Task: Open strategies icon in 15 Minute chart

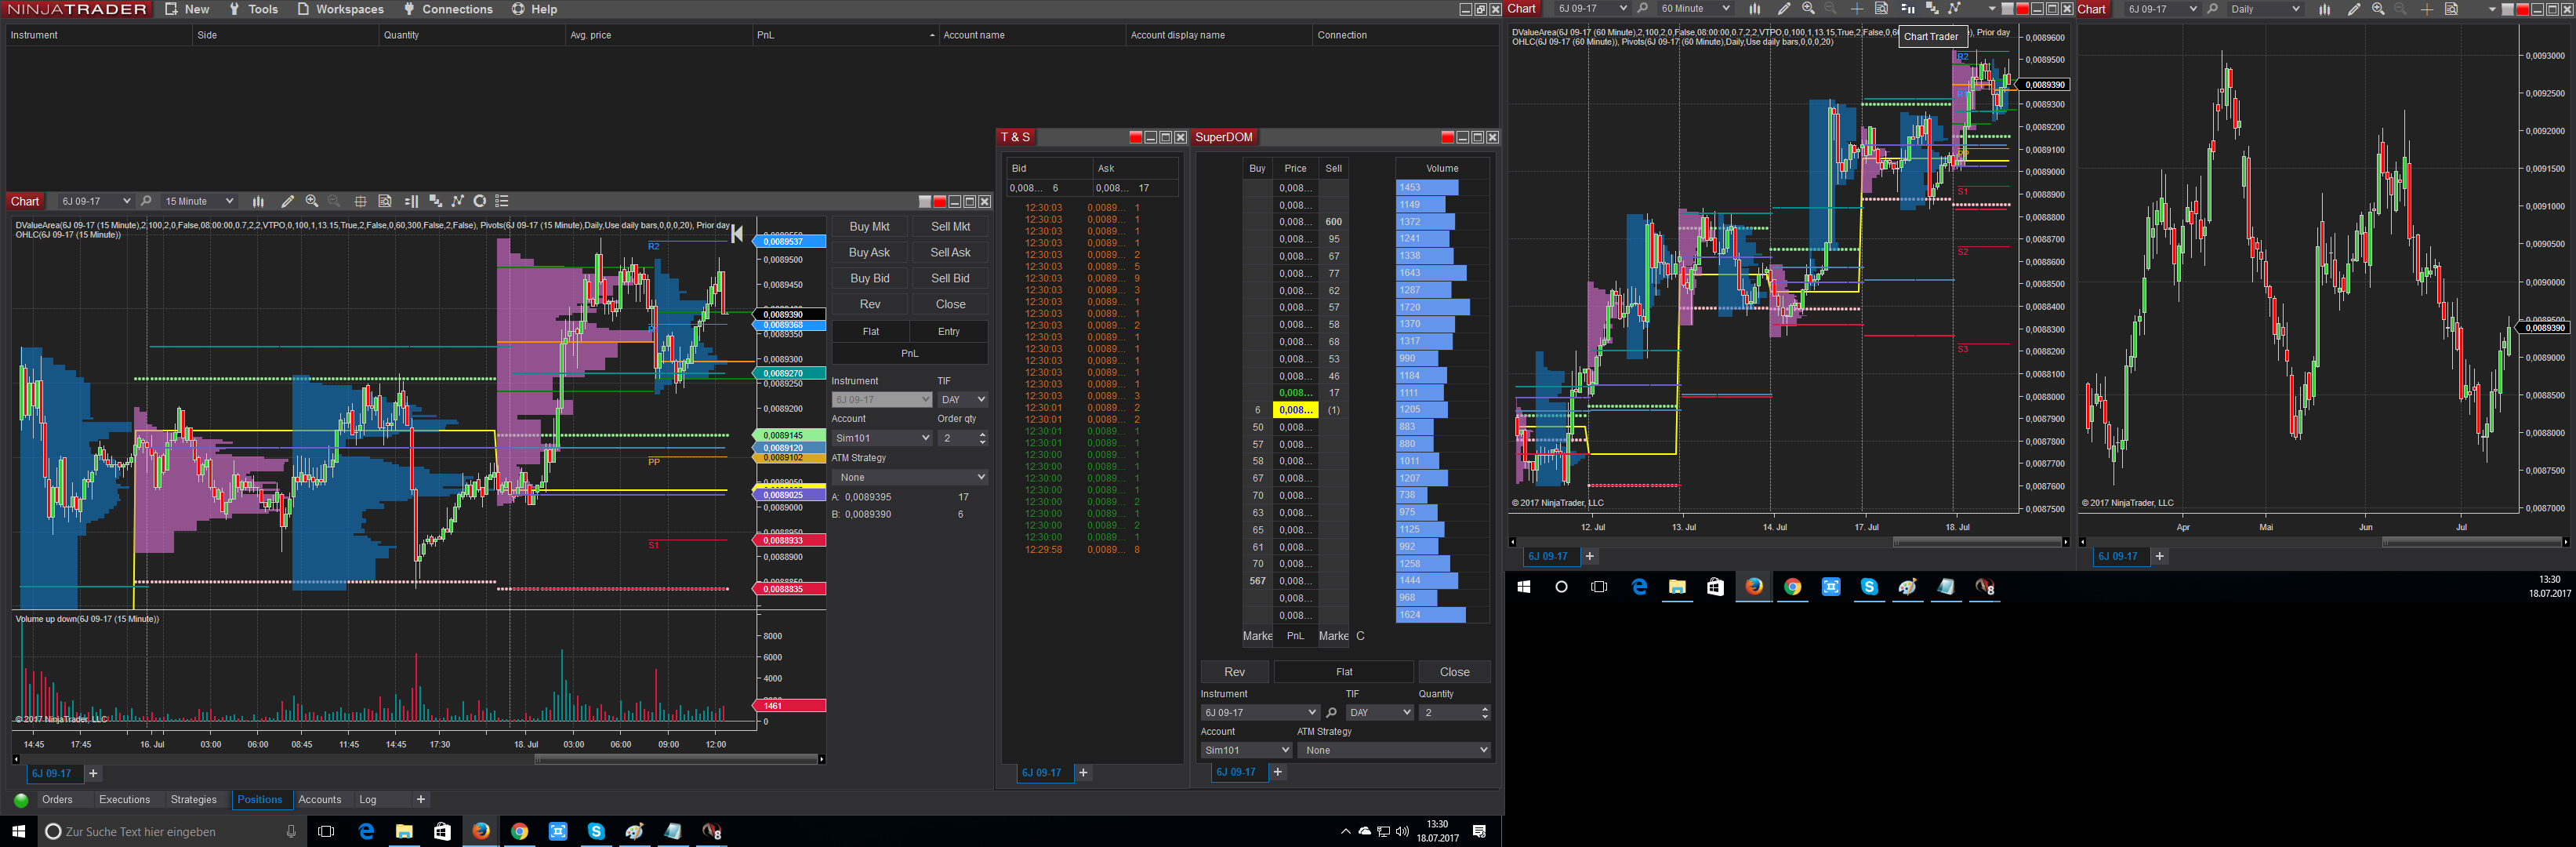Action: 458,201
